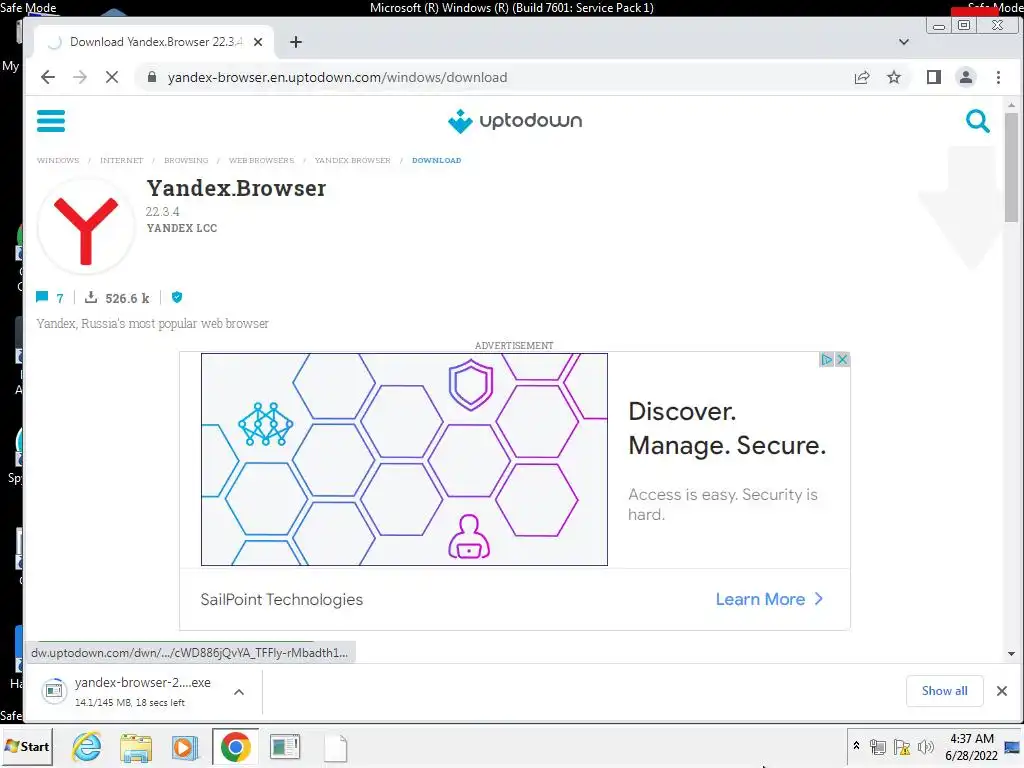Viewport: 1024px width, 768px height.
Task: Open the Uptodown hamburger menu
Action: pyautogui.click(x=51, y=121)
